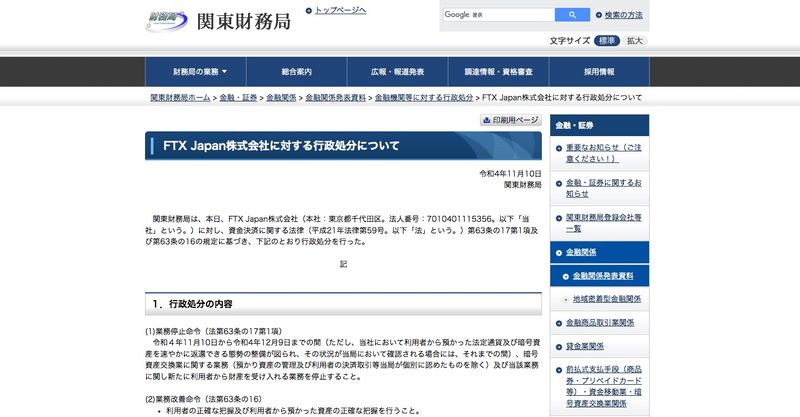Click the bullet icon beside 金融商品取引業関係
The image size is (800, 417).
coord(558,322)
